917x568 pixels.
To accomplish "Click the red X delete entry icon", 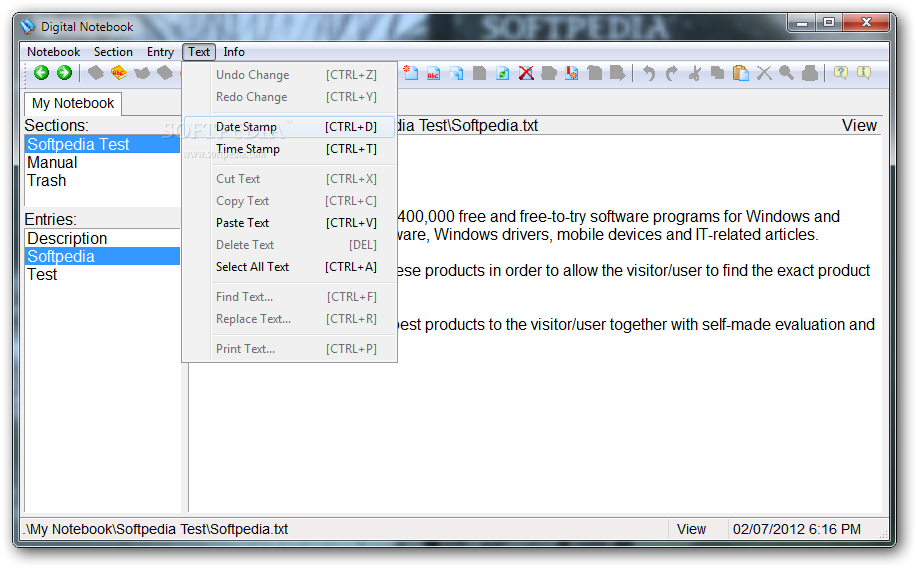I will [x=526, y=73].
